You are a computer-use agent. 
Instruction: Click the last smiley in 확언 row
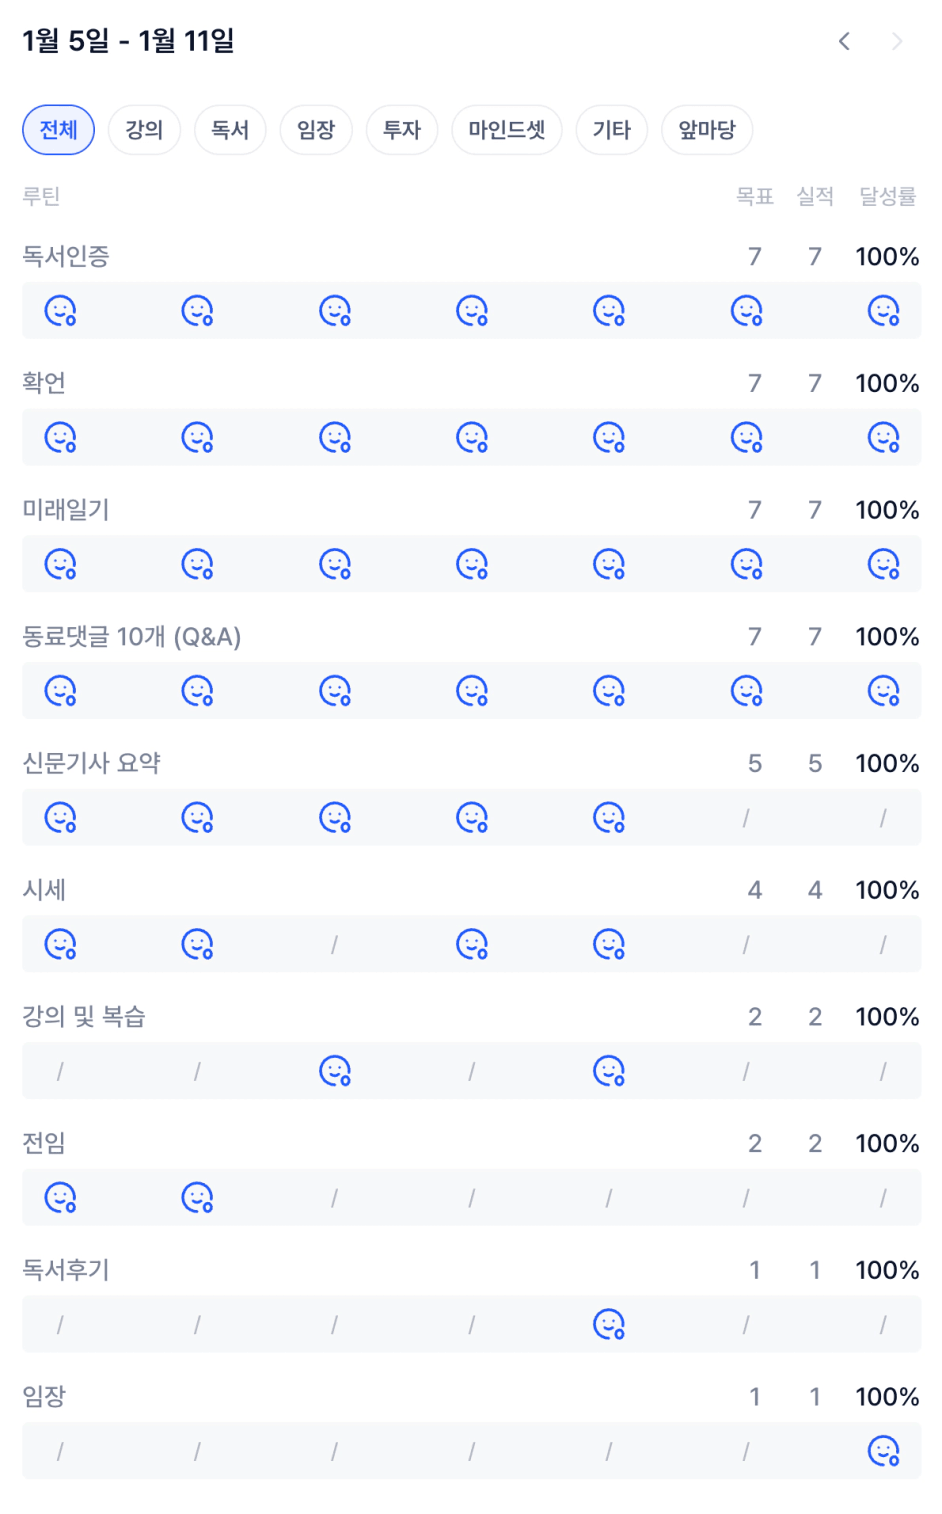coord(883,438)
